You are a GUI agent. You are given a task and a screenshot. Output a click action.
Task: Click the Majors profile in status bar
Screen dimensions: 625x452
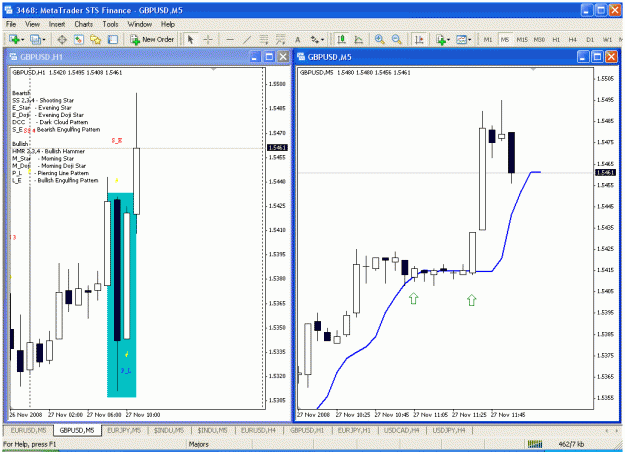[x=199, y=444]
